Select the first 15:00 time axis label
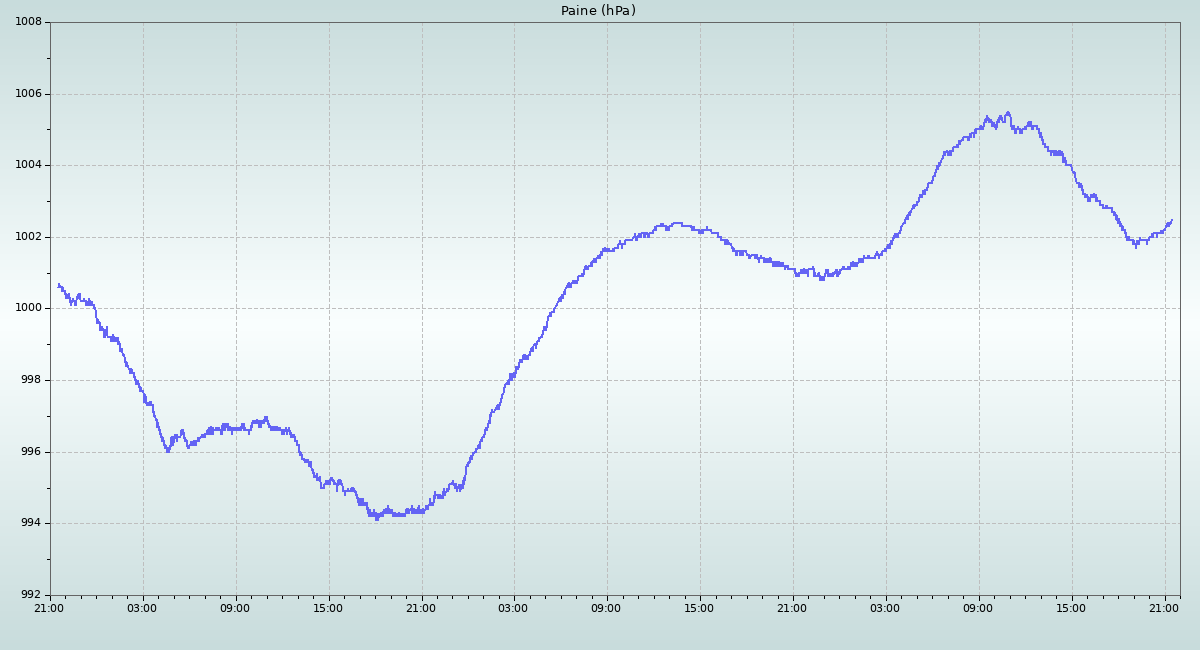1200x650 pixels. click(x=328, y=608)
